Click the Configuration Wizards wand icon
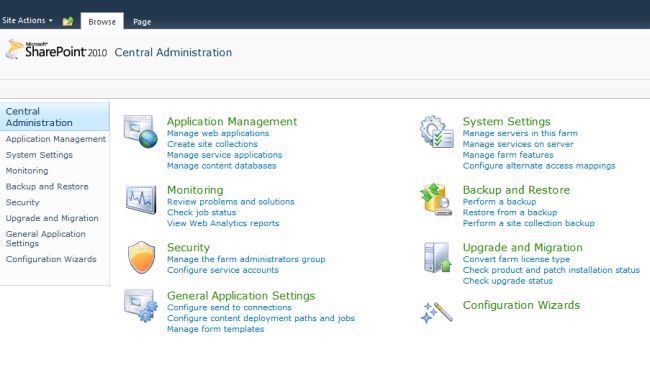This screenshot has width=650, height=365. [x=437, y=312]
